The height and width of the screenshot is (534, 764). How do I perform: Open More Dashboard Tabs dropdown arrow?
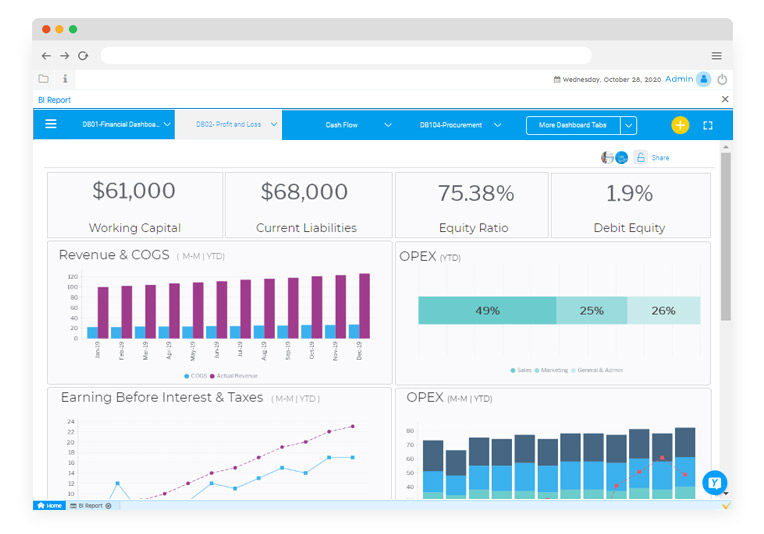point(628,125)
